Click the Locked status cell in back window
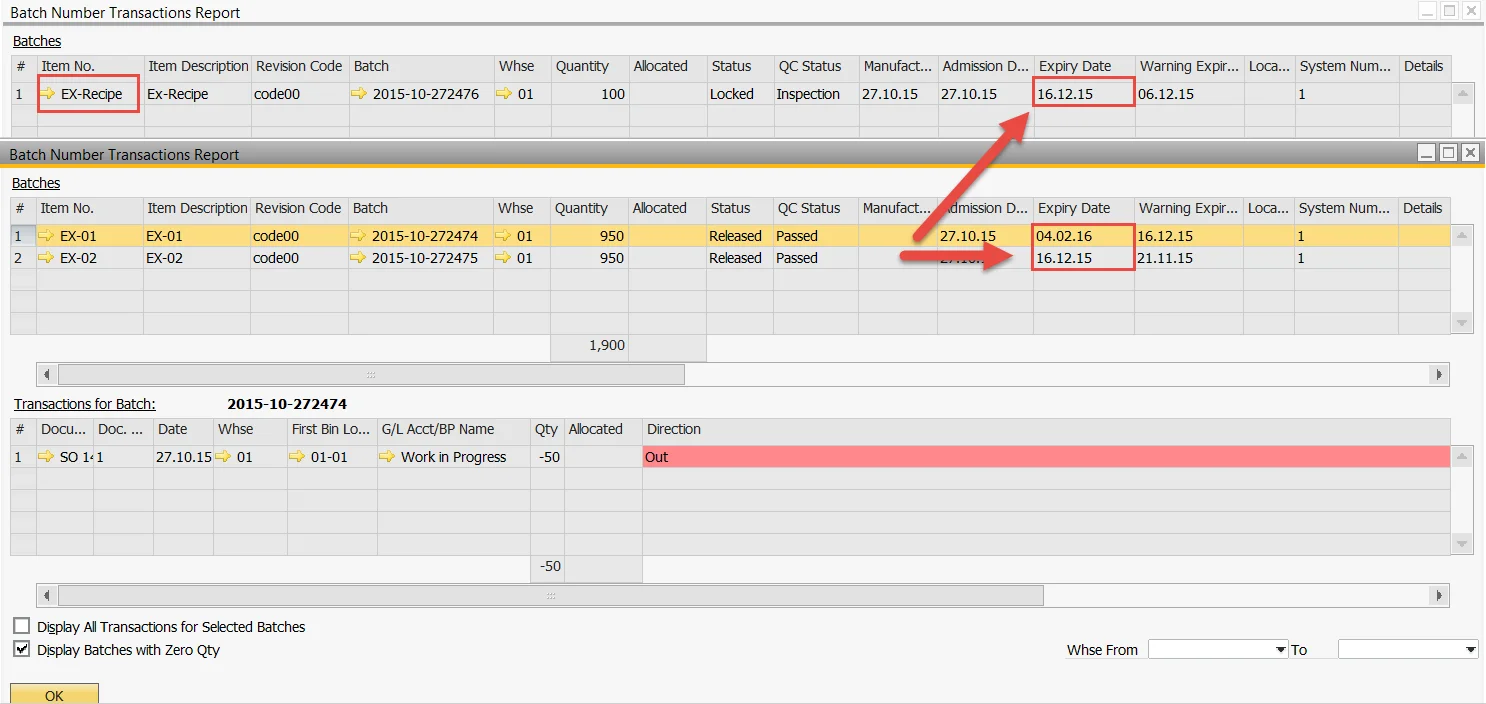The height and width of the screenshot is (704, 1486). (x=741, y=94)
